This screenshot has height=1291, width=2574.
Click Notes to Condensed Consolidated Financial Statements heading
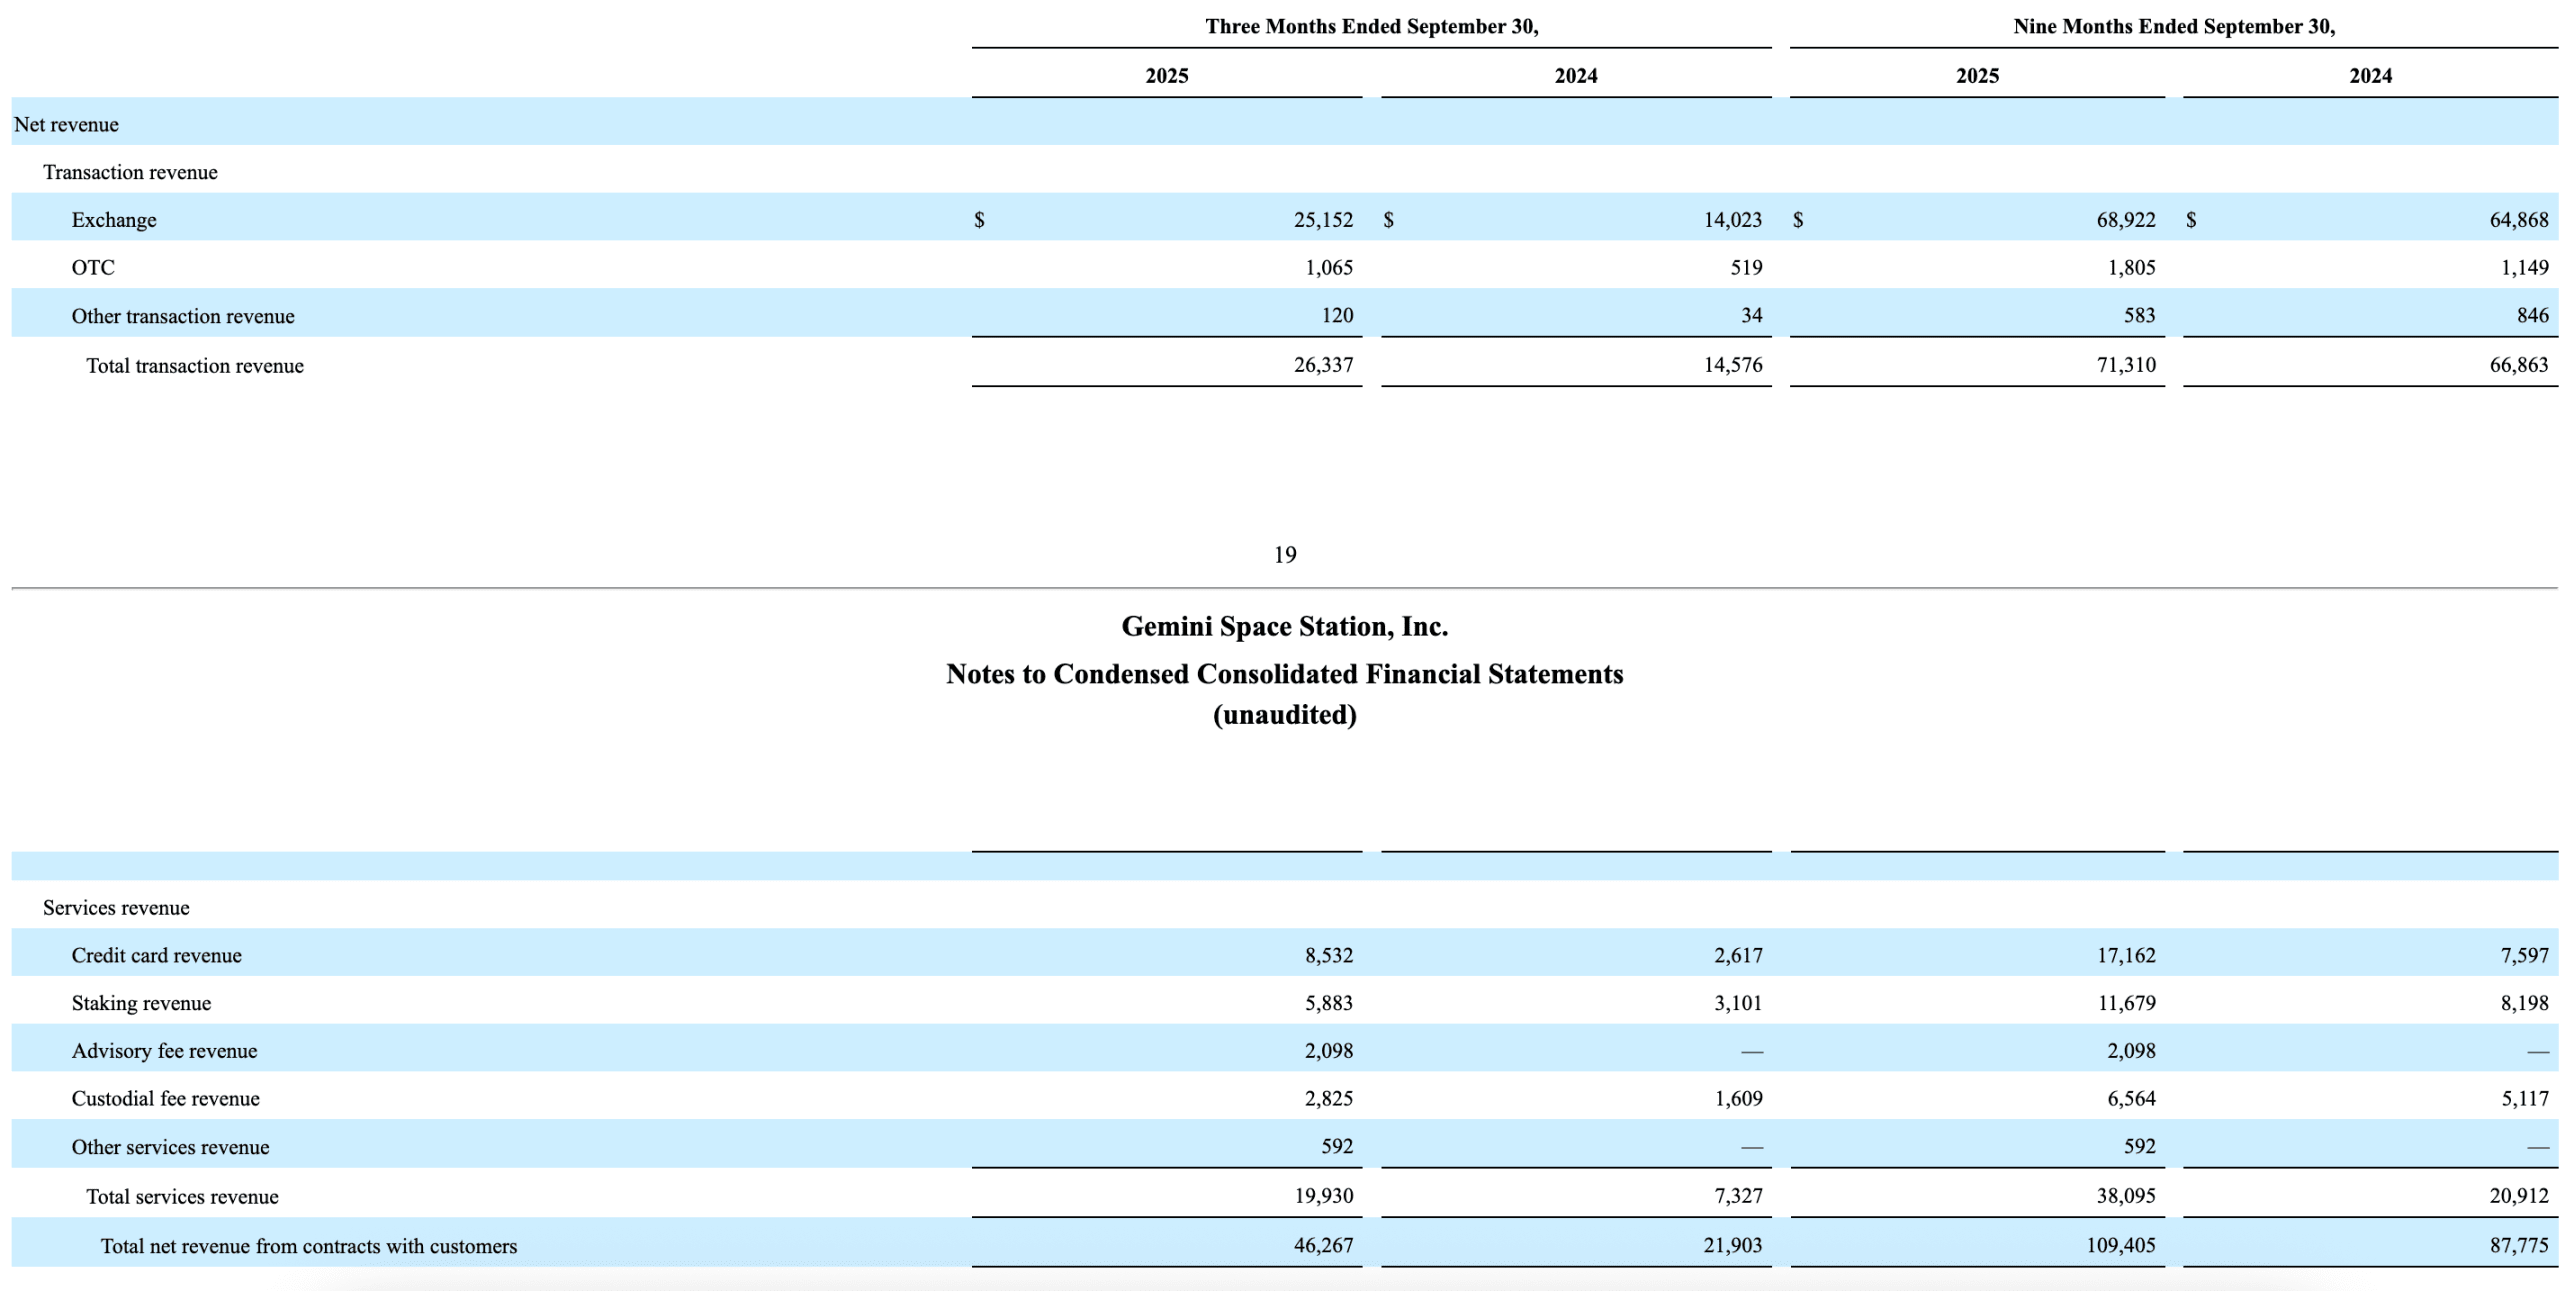1284,675
